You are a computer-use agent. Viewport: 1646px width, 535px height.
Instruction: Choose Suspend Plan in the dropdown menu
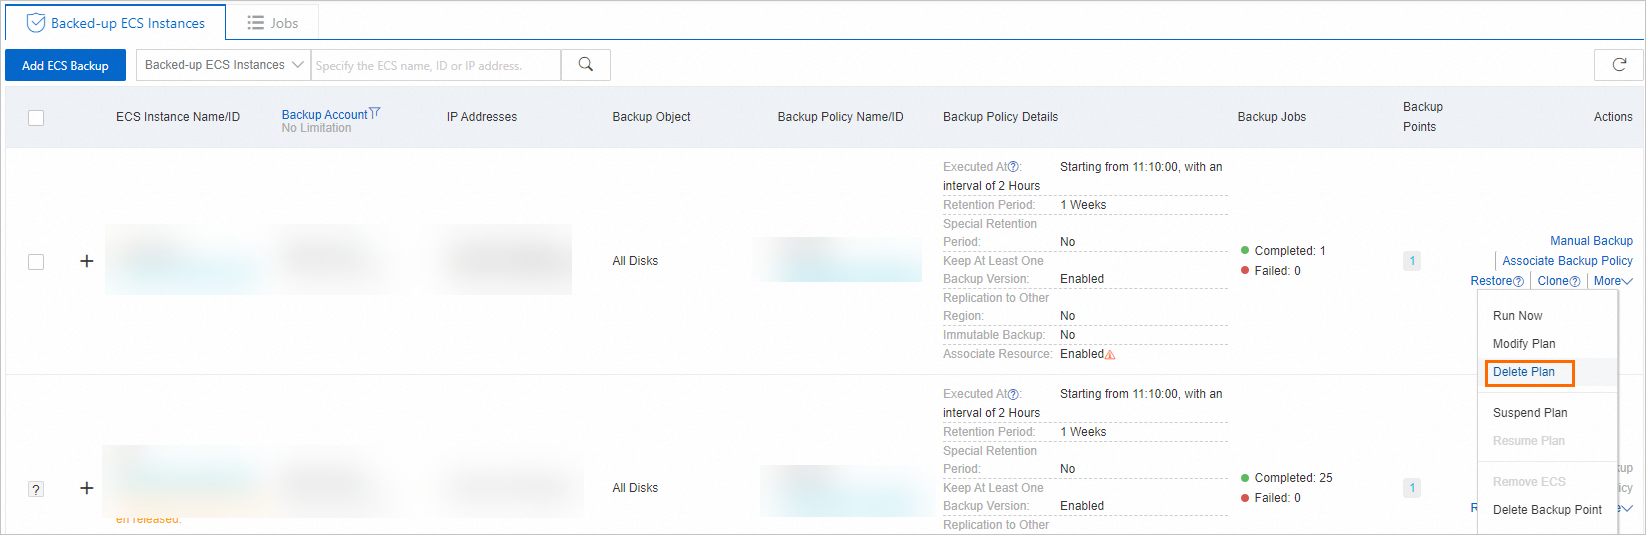coord(1530,413)
